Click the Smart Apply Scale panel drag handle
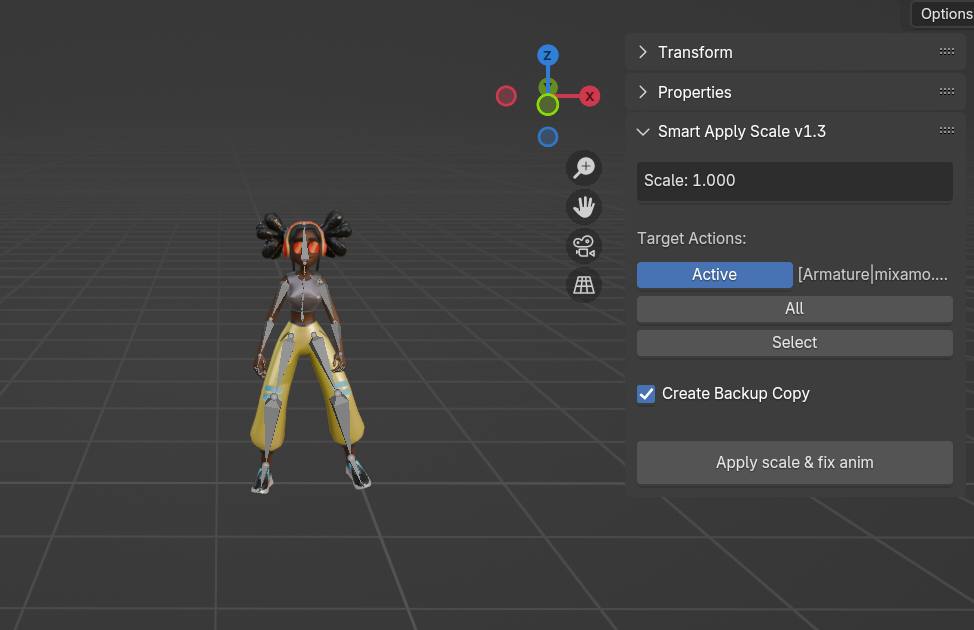The width and height of the screenshot is (974, 630). tap(947, 130)
